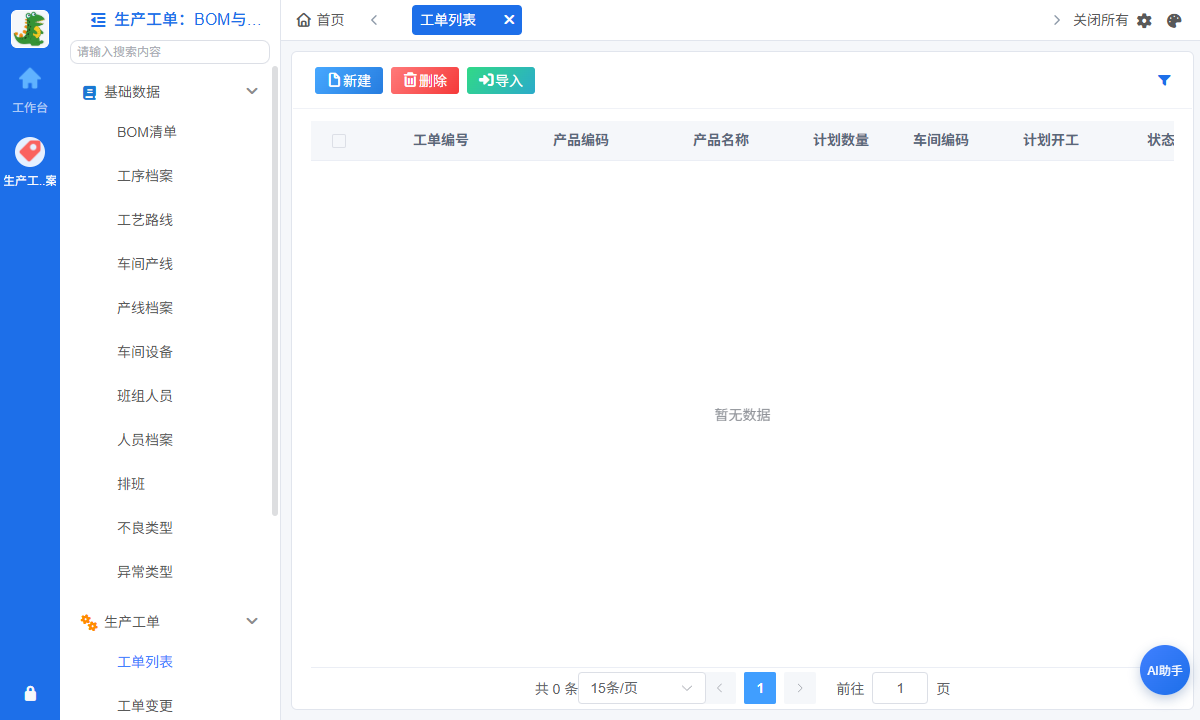The width and height of the screenshot is (1200, 720).
Task: Click the 生产工单 gears icon
Action: [x=89, y=622]
